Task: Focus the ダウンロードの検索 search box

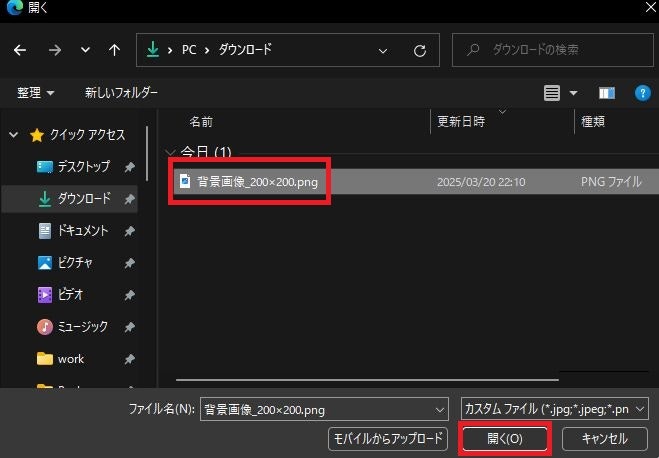Action: pos(553,50)
